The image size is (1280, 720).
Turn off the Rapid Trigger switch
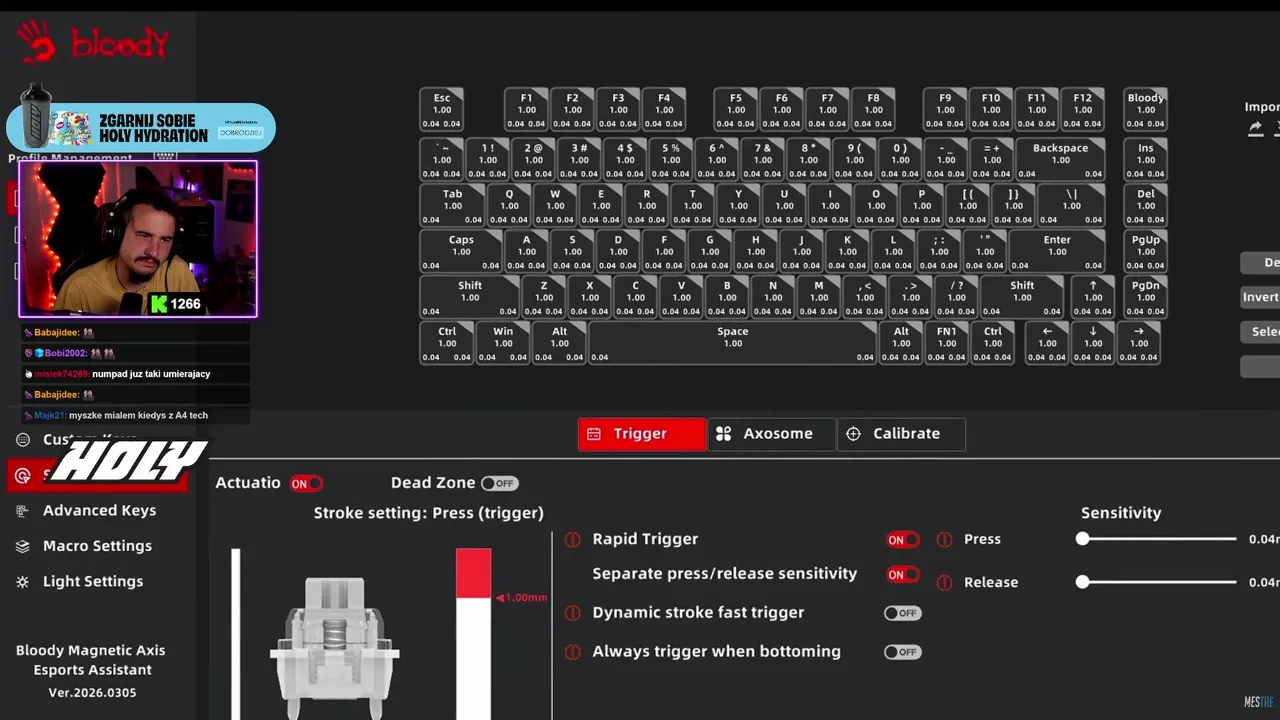(x=903, y=540)
